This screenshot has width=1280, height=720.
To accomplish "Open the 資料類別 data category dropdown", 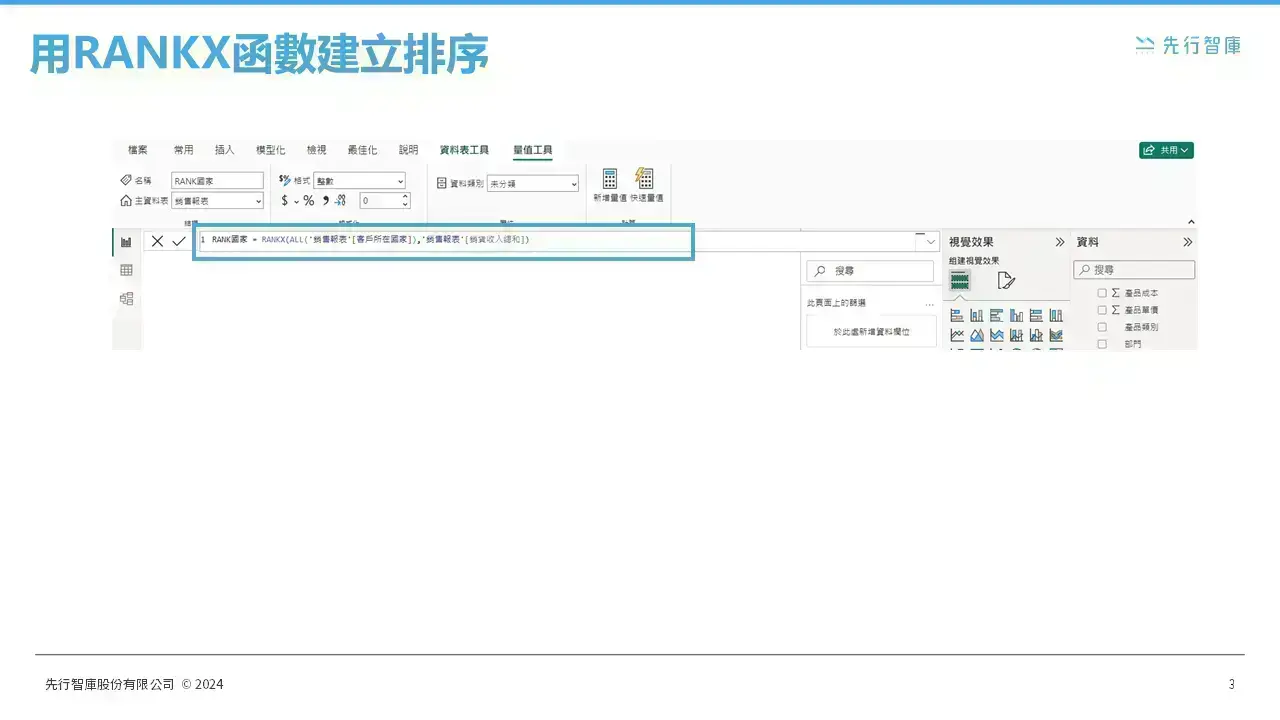I will coord(532,184).
